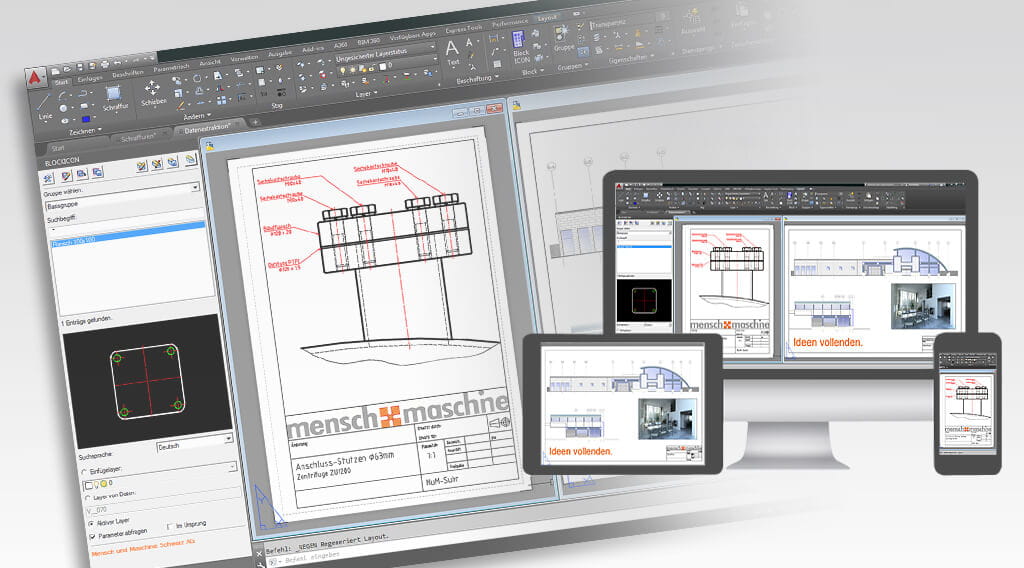This screenshot has width=1024, height=568.
Task: Expand the Beschriftung panel arrow
Action: point(496,77)
